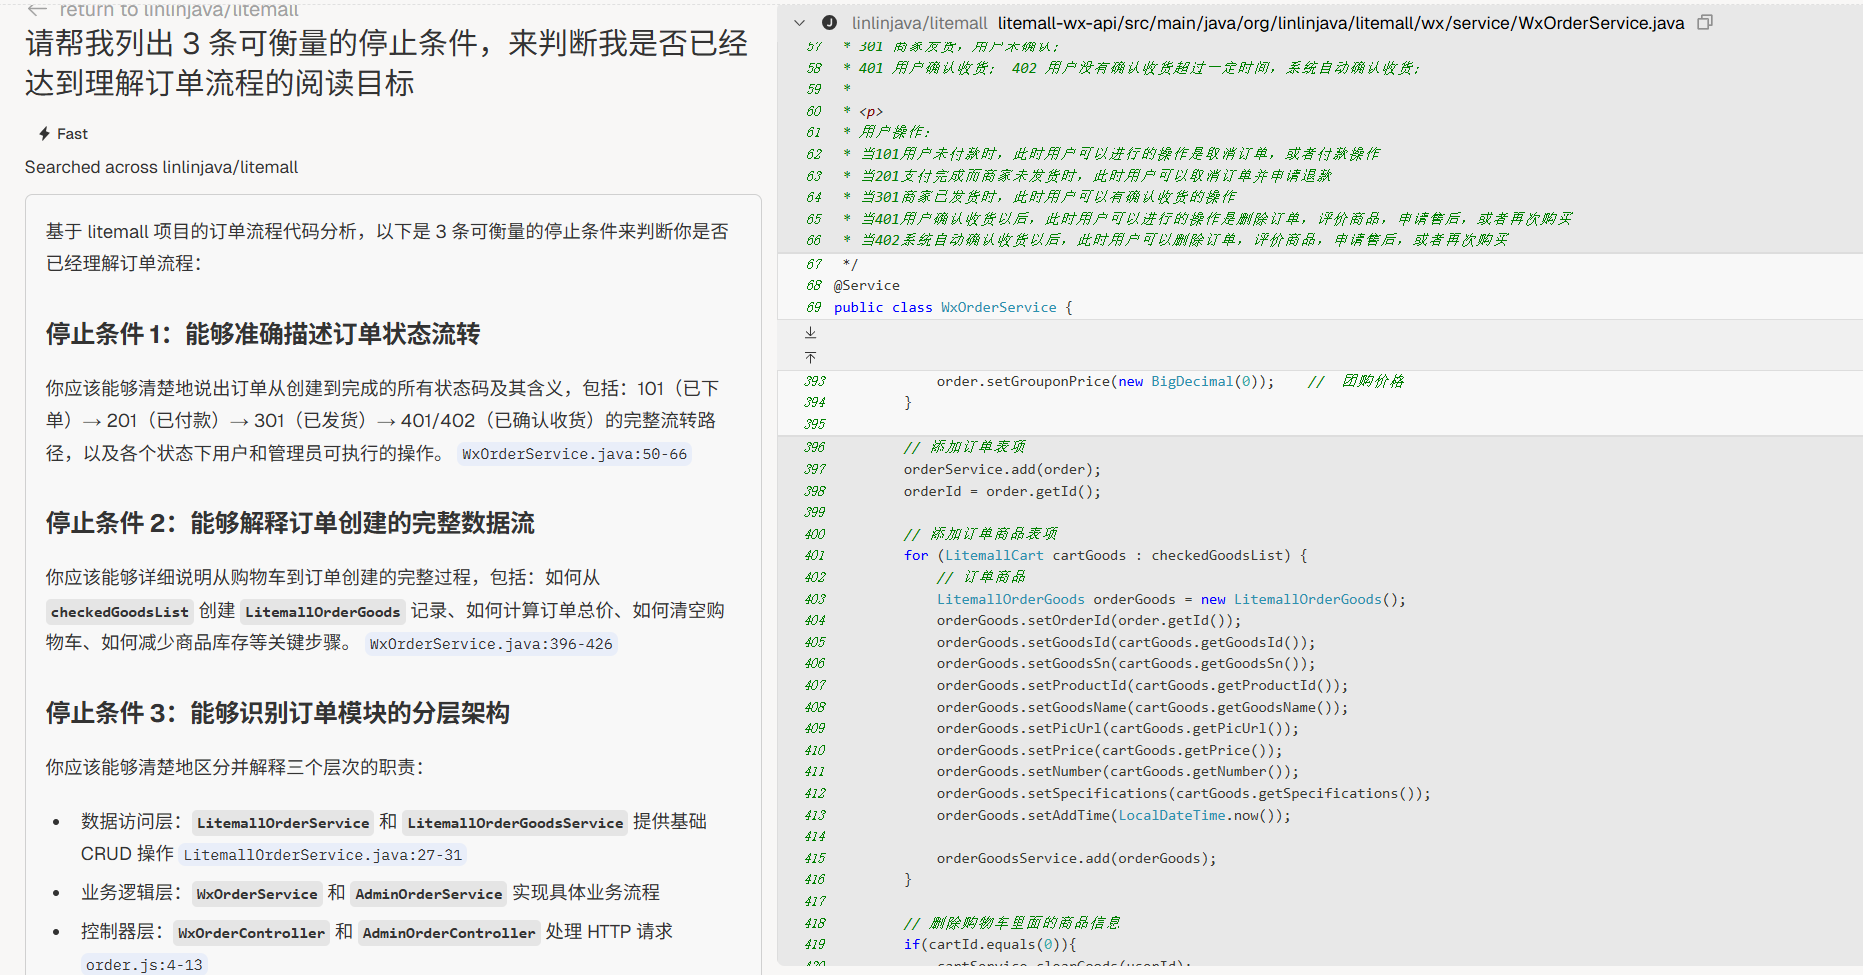The image size is (1863, 975).
Task: Click the copy file path icon
Action: [1705, 22]
